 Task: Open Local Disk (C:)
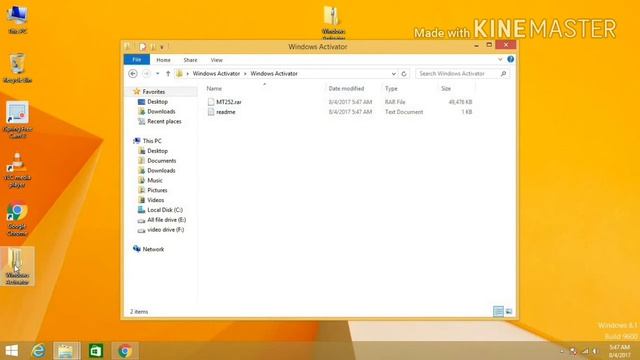tap(164, 210)
